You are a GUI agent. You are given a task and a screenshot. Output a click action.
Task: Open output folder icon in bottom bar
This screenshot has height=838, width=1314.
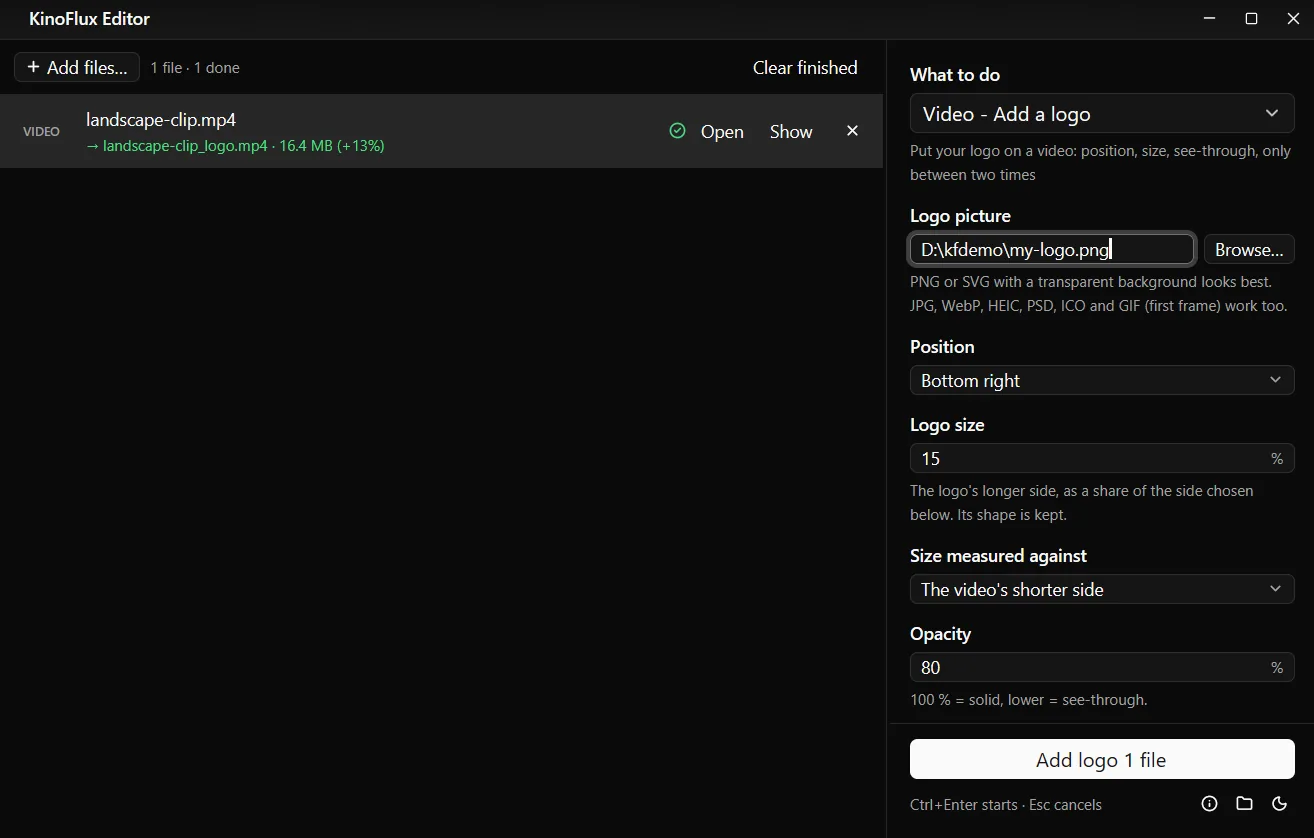[x=1244, y=804]
